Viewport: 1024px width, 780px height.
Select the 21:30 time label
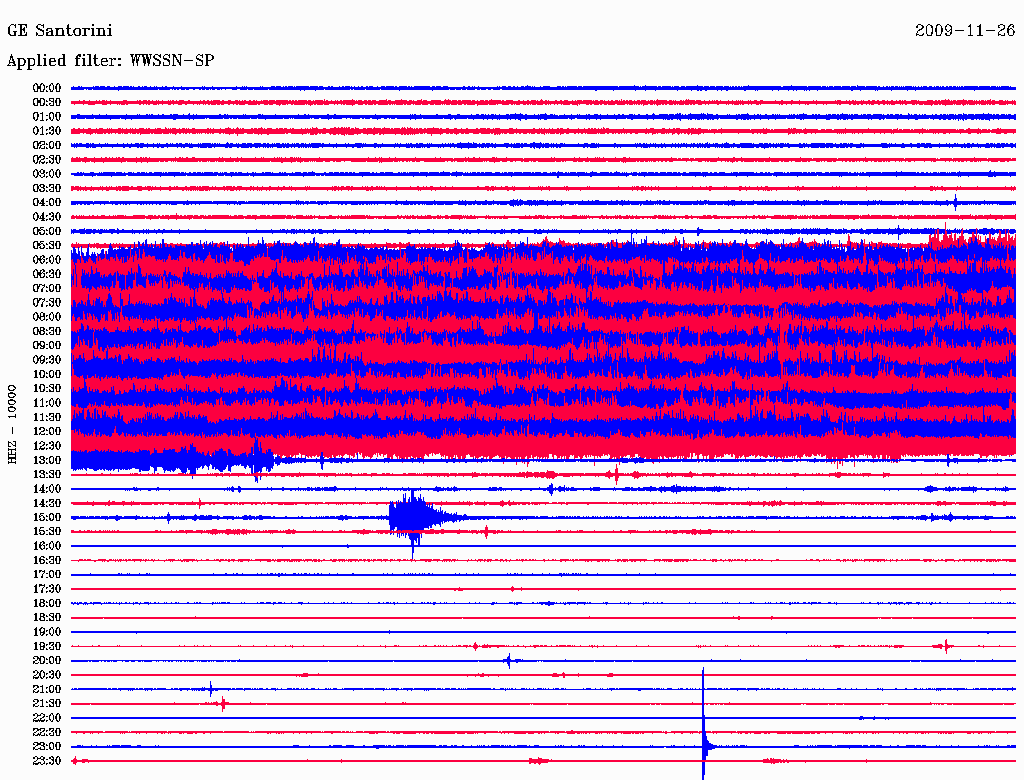pos(47,704)
